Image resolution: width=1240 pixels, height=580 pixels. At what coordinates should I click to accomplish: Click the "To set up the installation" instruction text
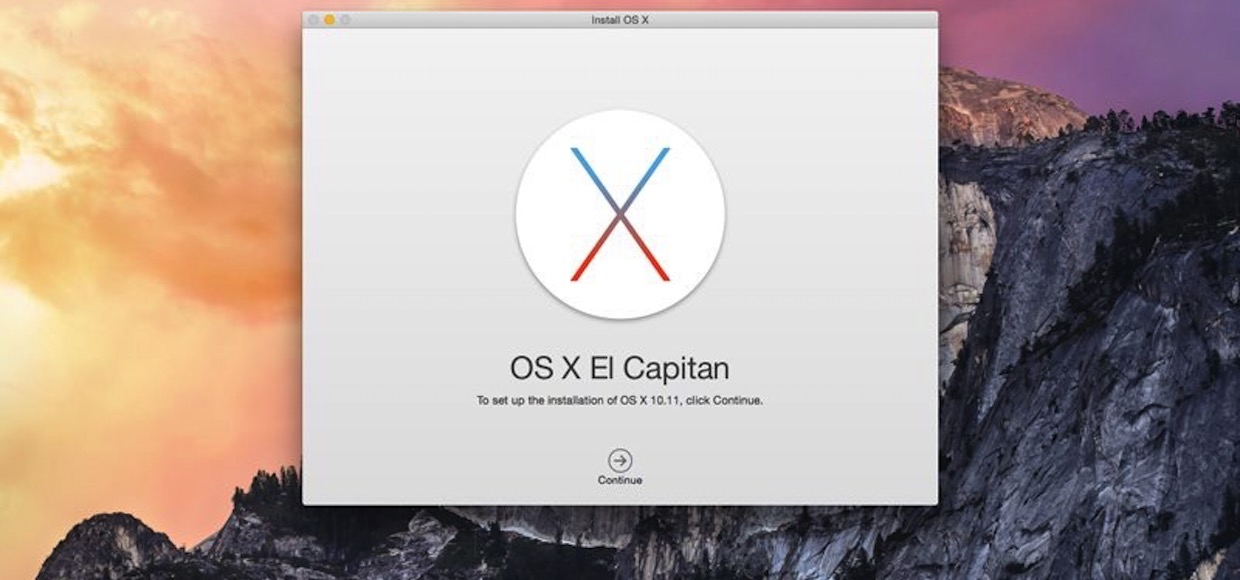click(x=620, y=401)
